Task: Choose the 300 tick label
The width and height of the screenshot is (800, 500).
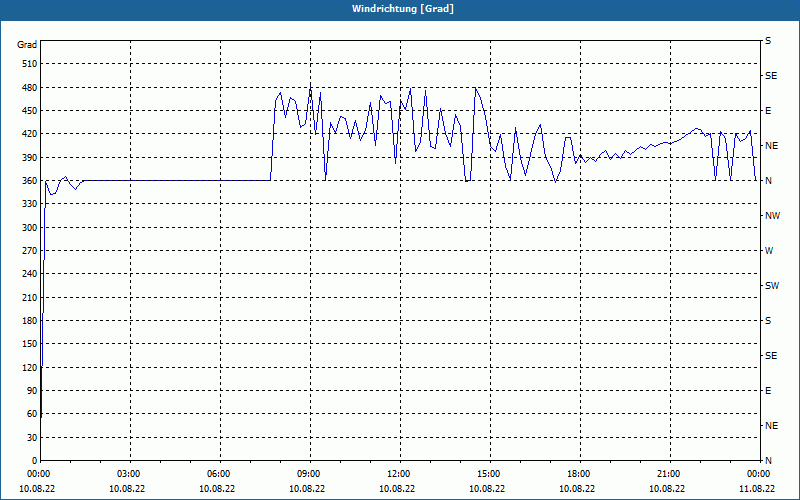Action: point(30,228)
